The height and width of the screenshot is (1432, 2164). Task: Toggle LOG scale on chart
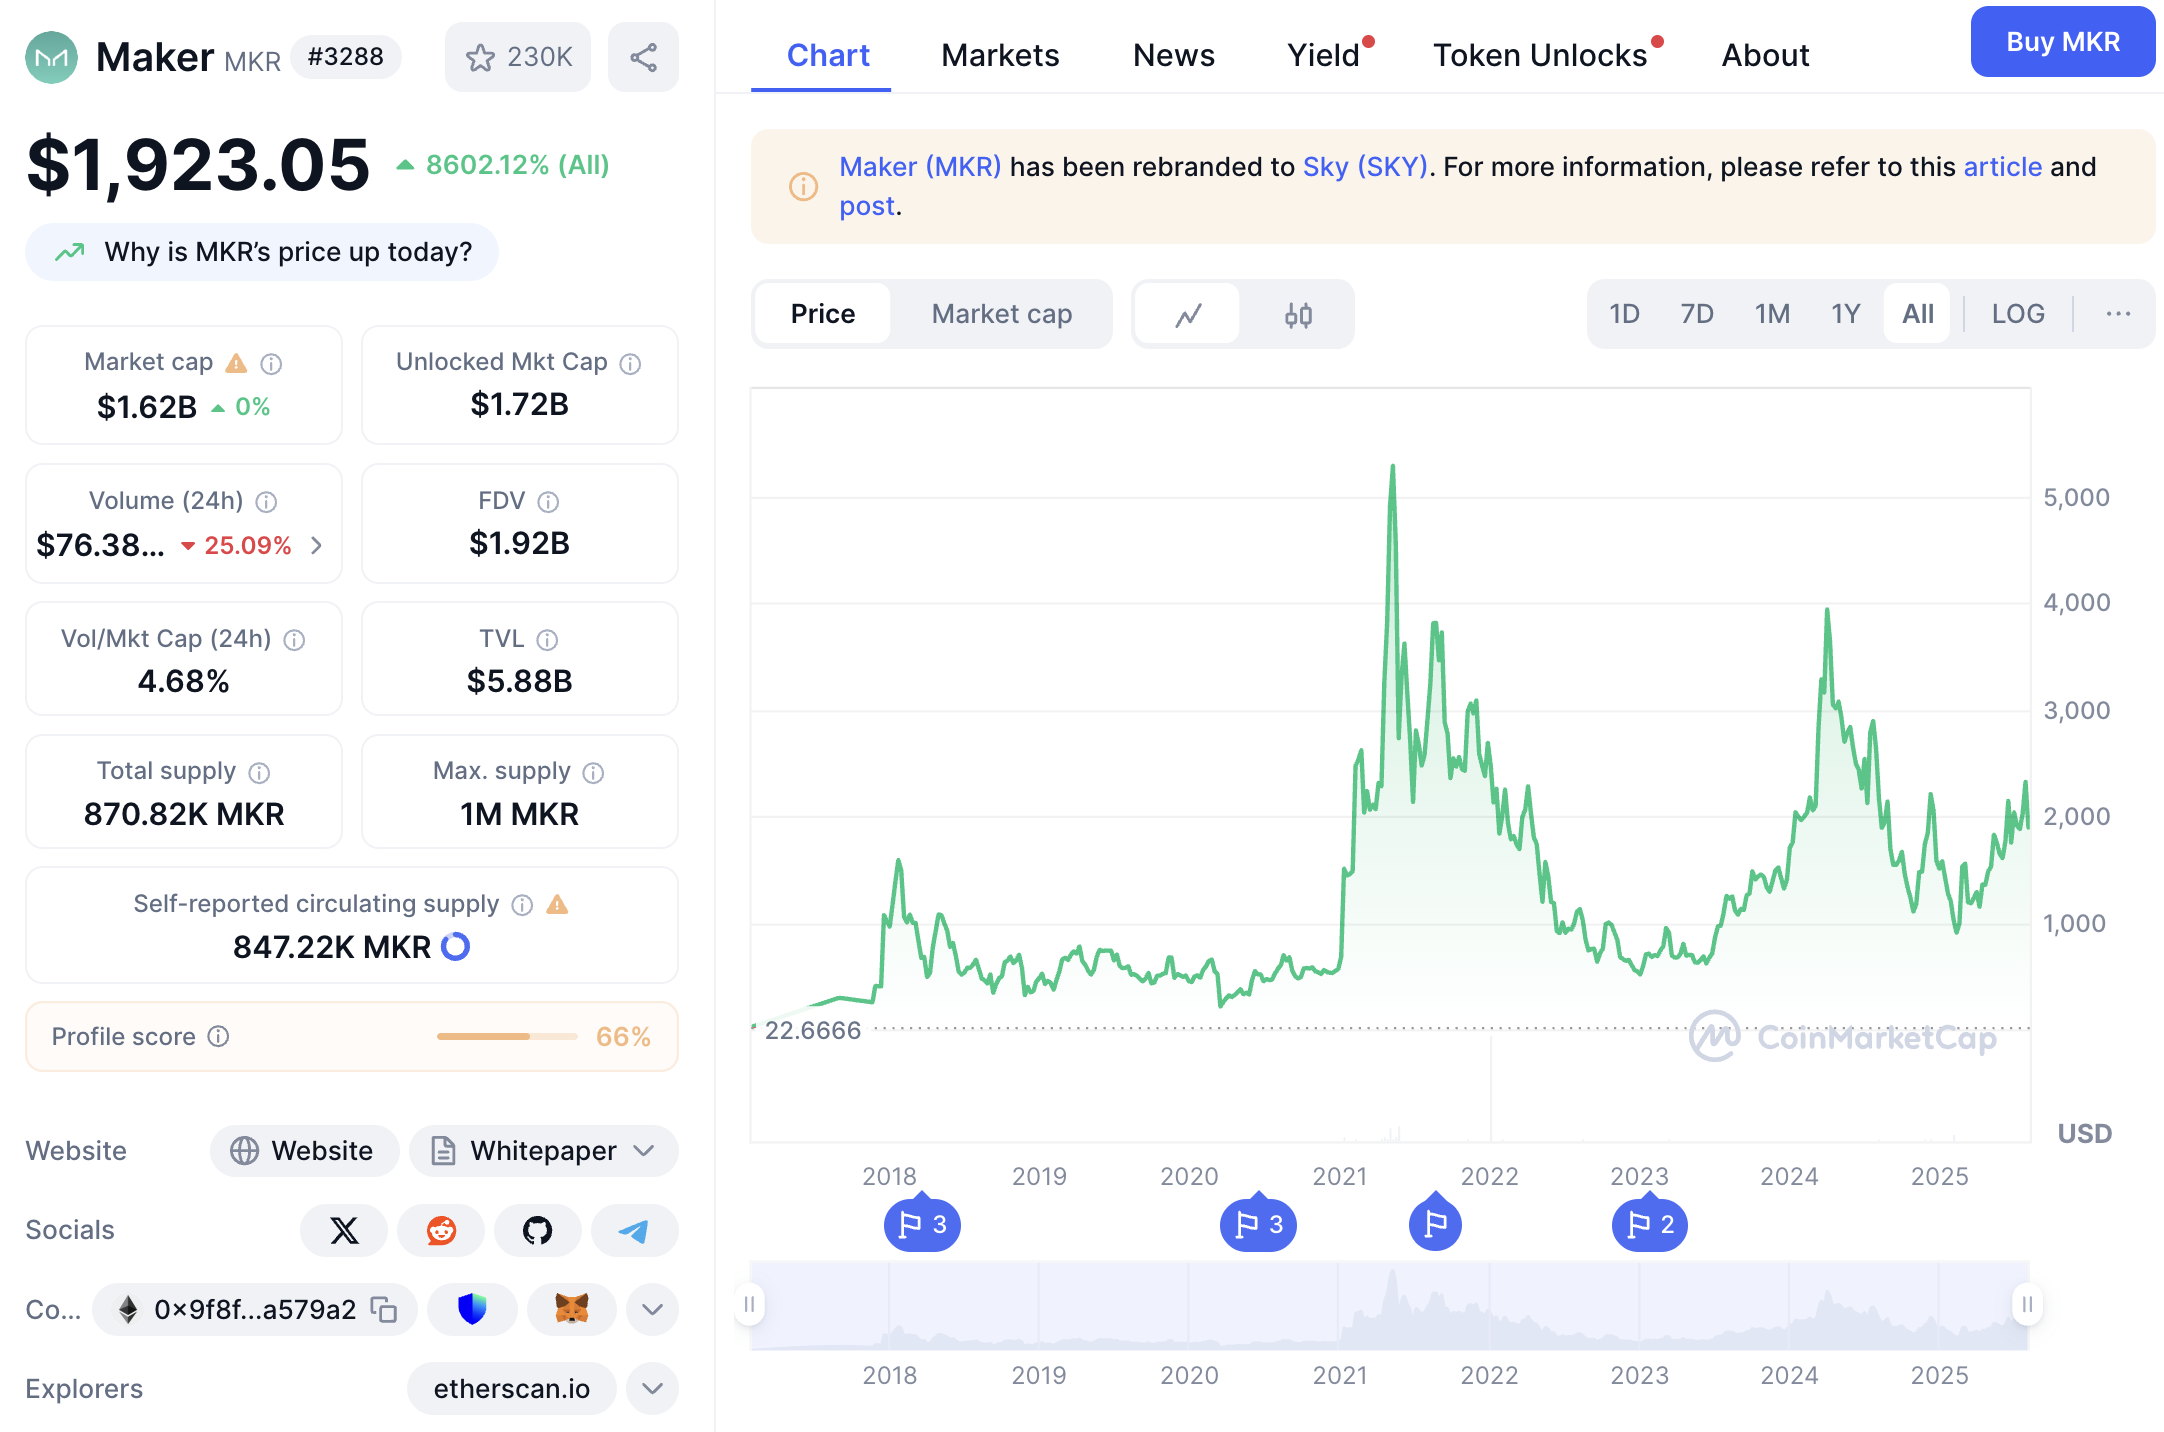(2018, 314)
